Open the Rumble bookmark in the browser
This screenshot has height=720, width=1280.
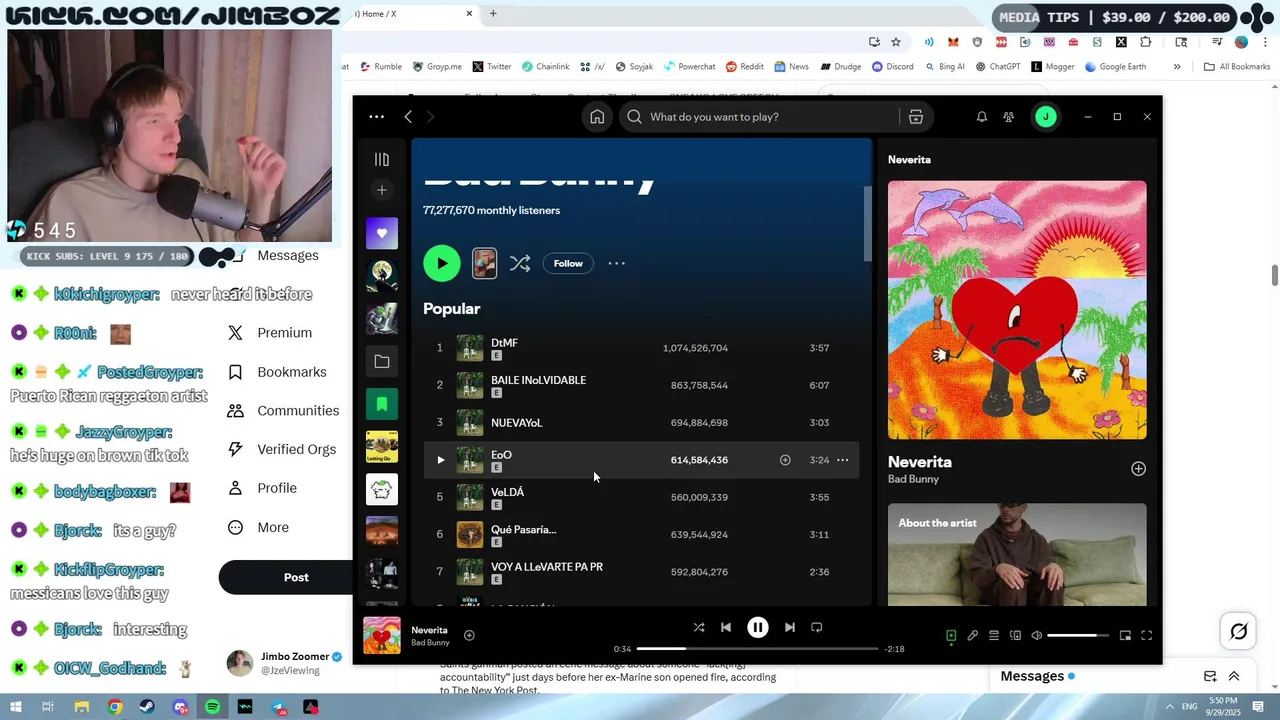(380, 67)
